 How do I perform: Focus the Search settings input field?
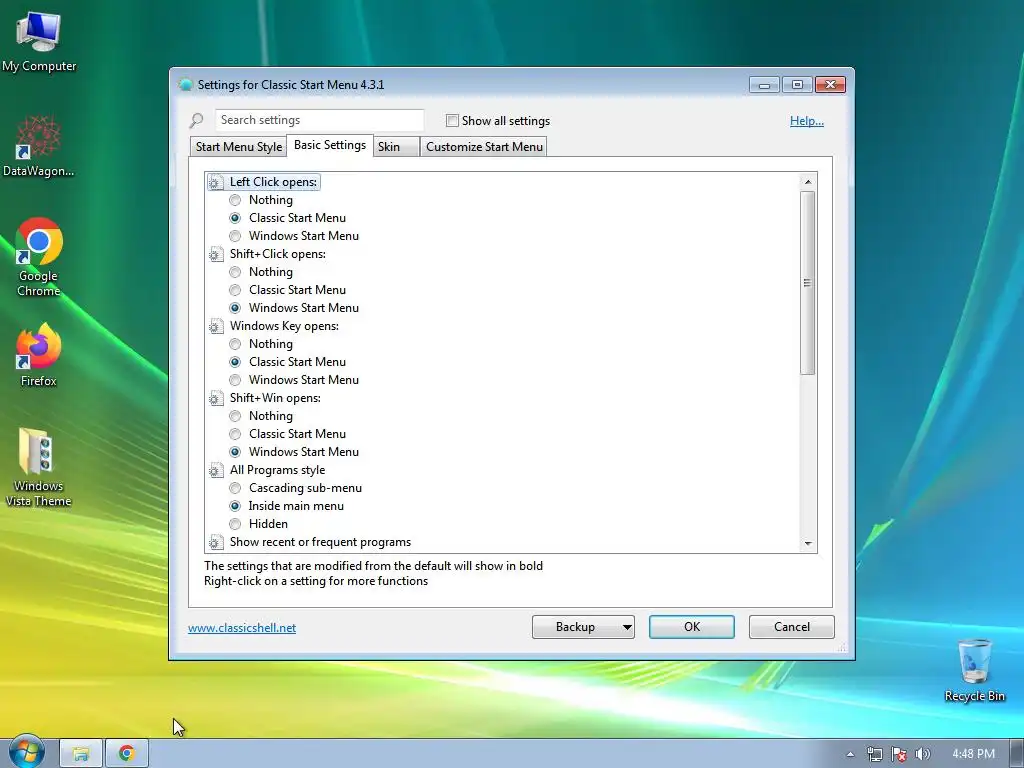click(319, 120)
